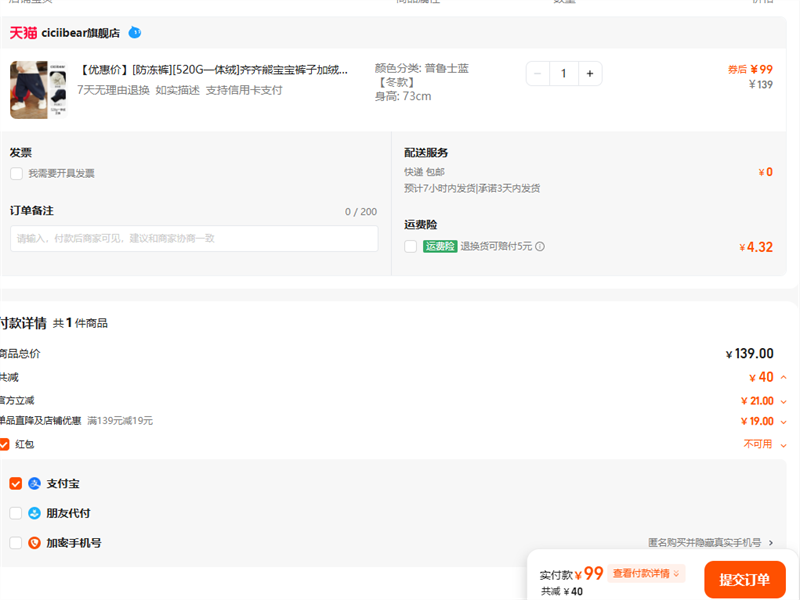
Task: Click the product thumbnail image
Action: pyautogui.click(x=38, y=88)
